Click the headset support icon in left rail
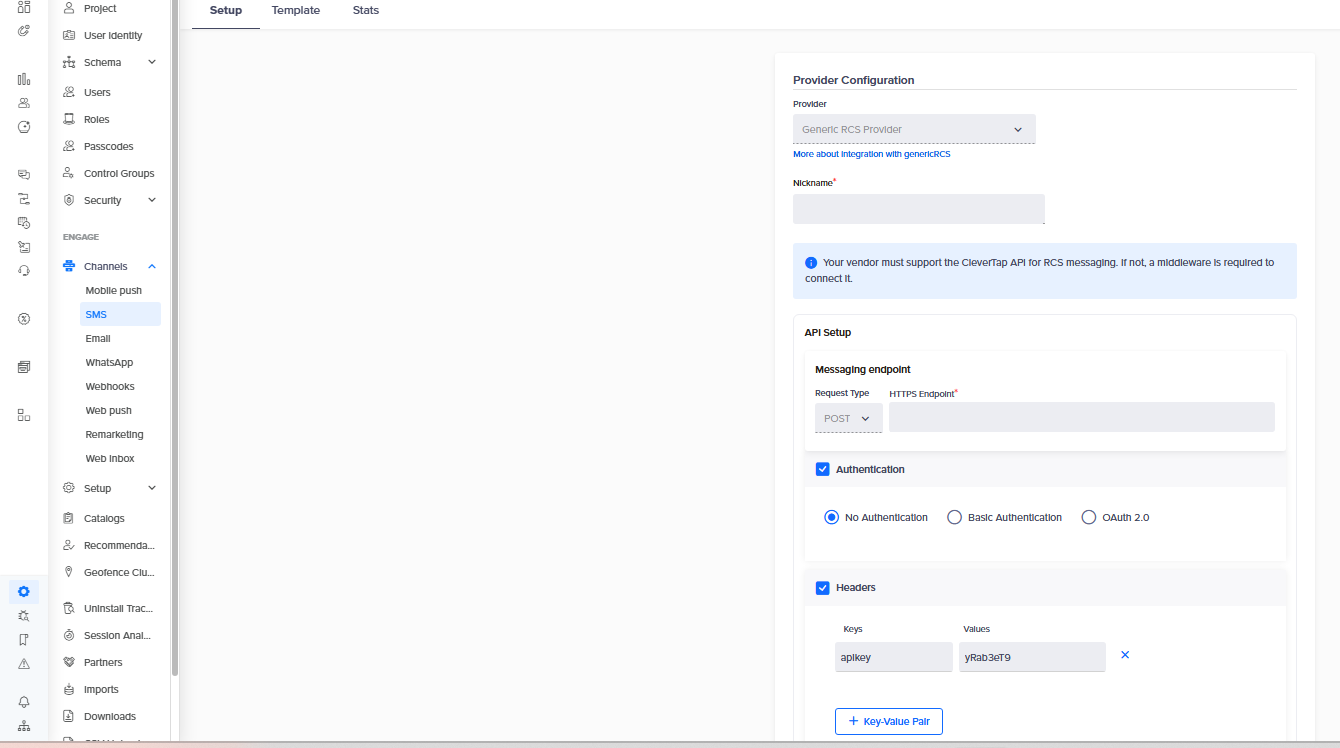 tap(24, 270)
